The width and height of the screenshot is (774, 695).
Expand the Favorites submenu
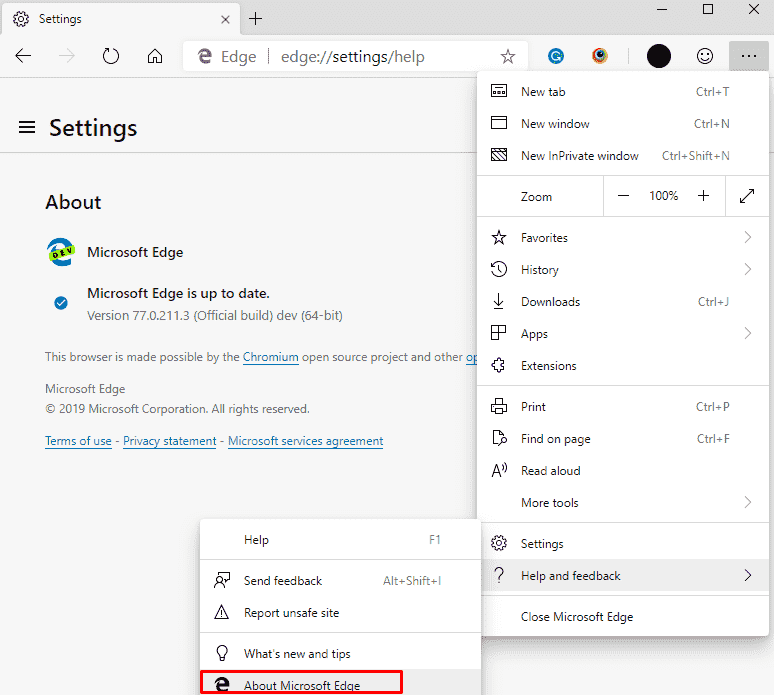tap(623, 238)
